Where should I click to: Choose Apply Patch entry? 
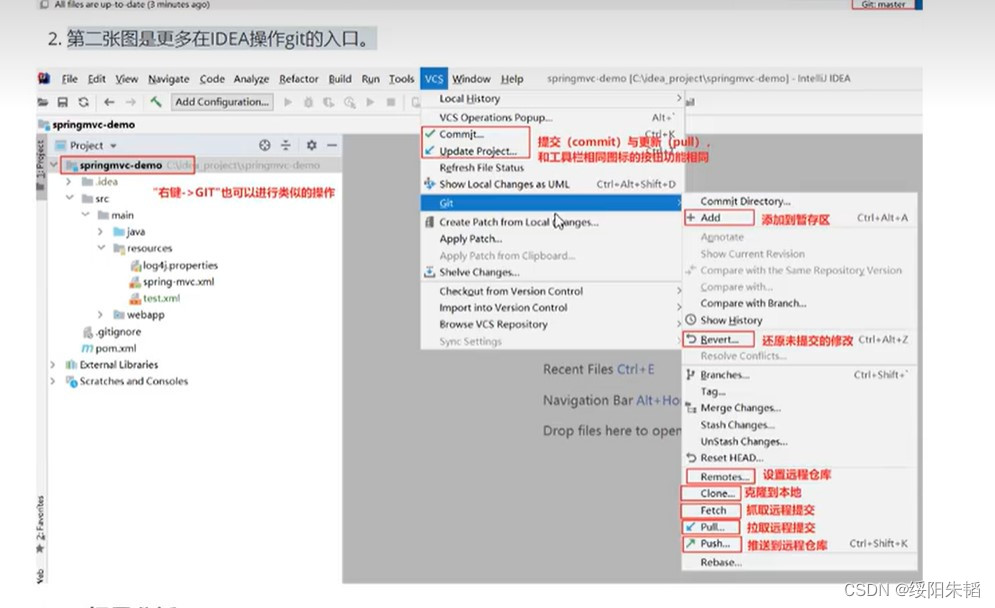(552, 239)
